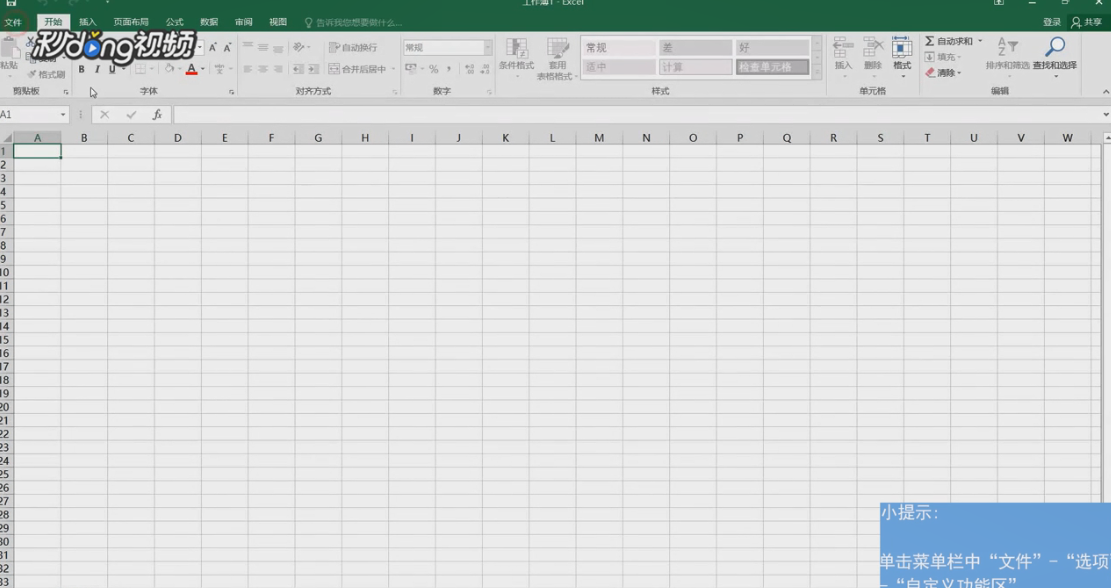This screenshot has height=588, width=1111.
Task: Open the font color dropdown arrow
Action: (204, 70)
